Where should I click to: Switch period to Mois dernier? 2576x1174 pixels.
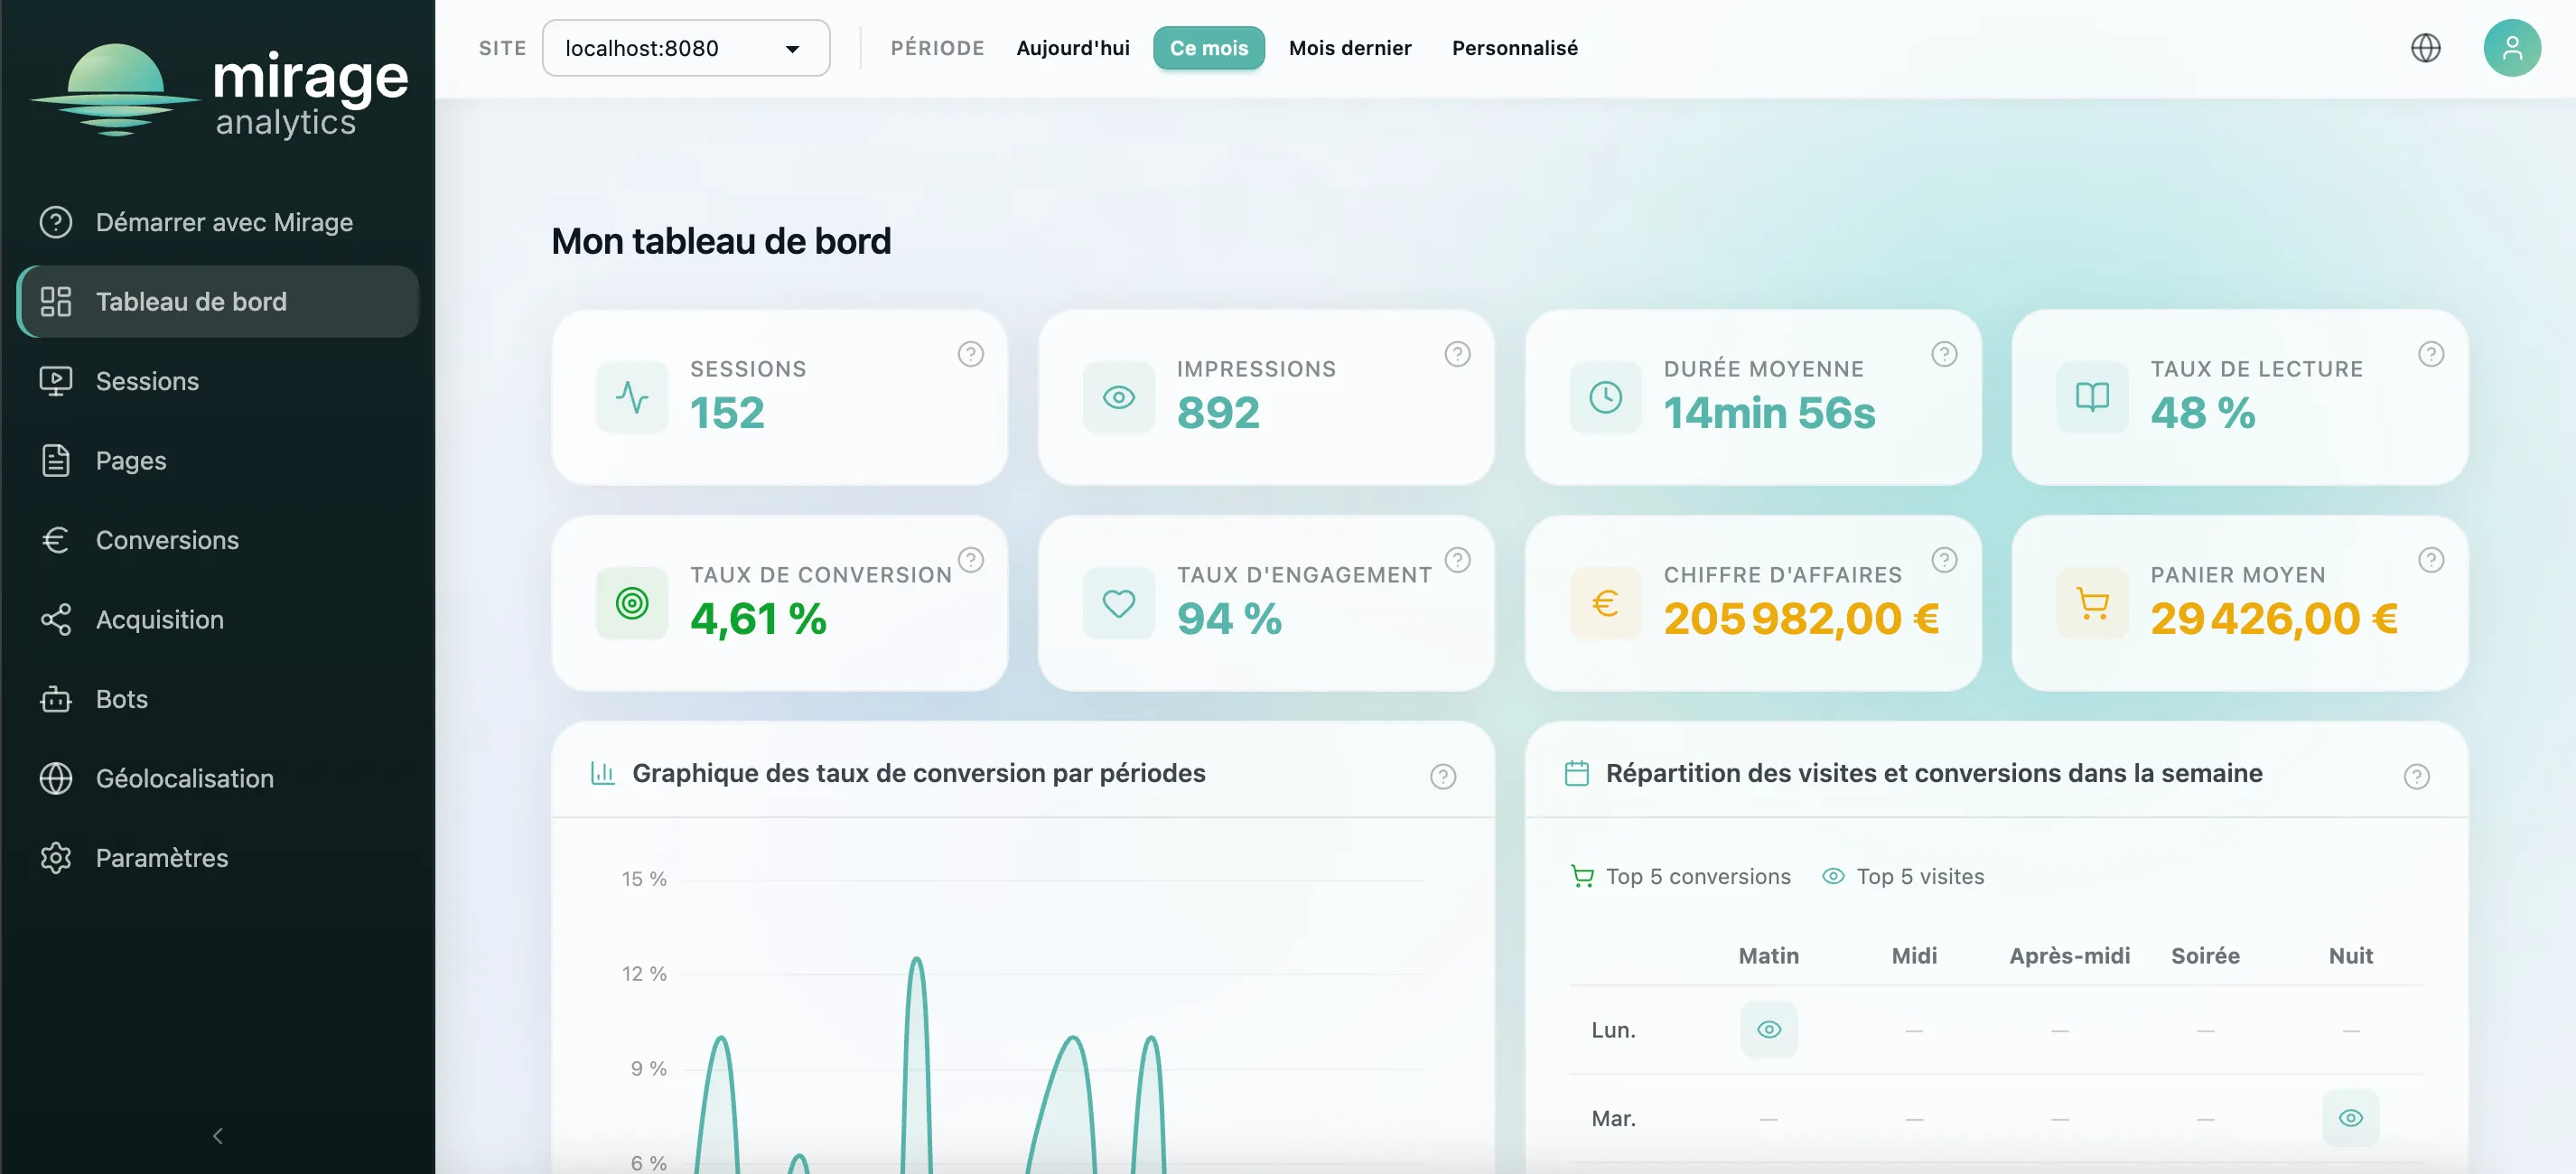point(1349,47)
